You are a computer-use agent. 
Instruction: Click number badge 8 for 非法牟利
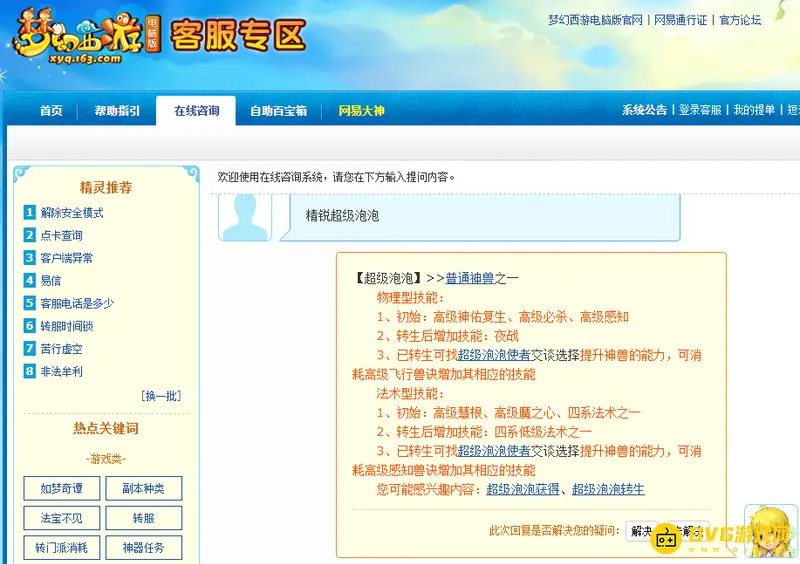pos(30,371)
